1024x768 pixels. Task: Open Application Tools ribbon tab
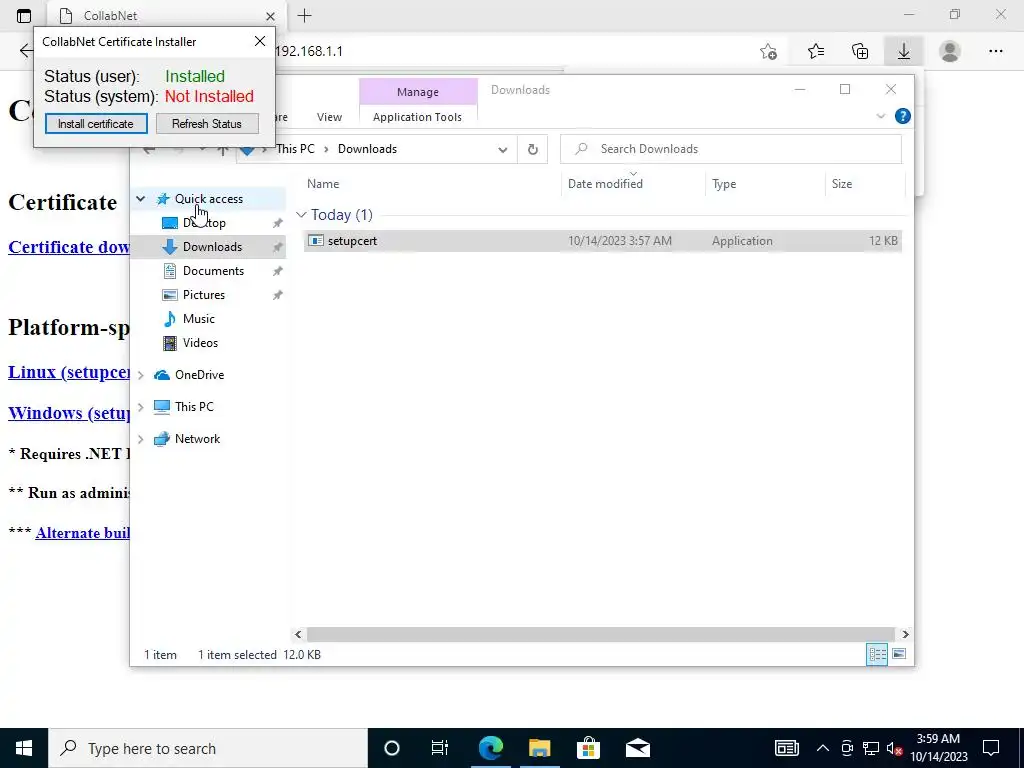[417, 117]
